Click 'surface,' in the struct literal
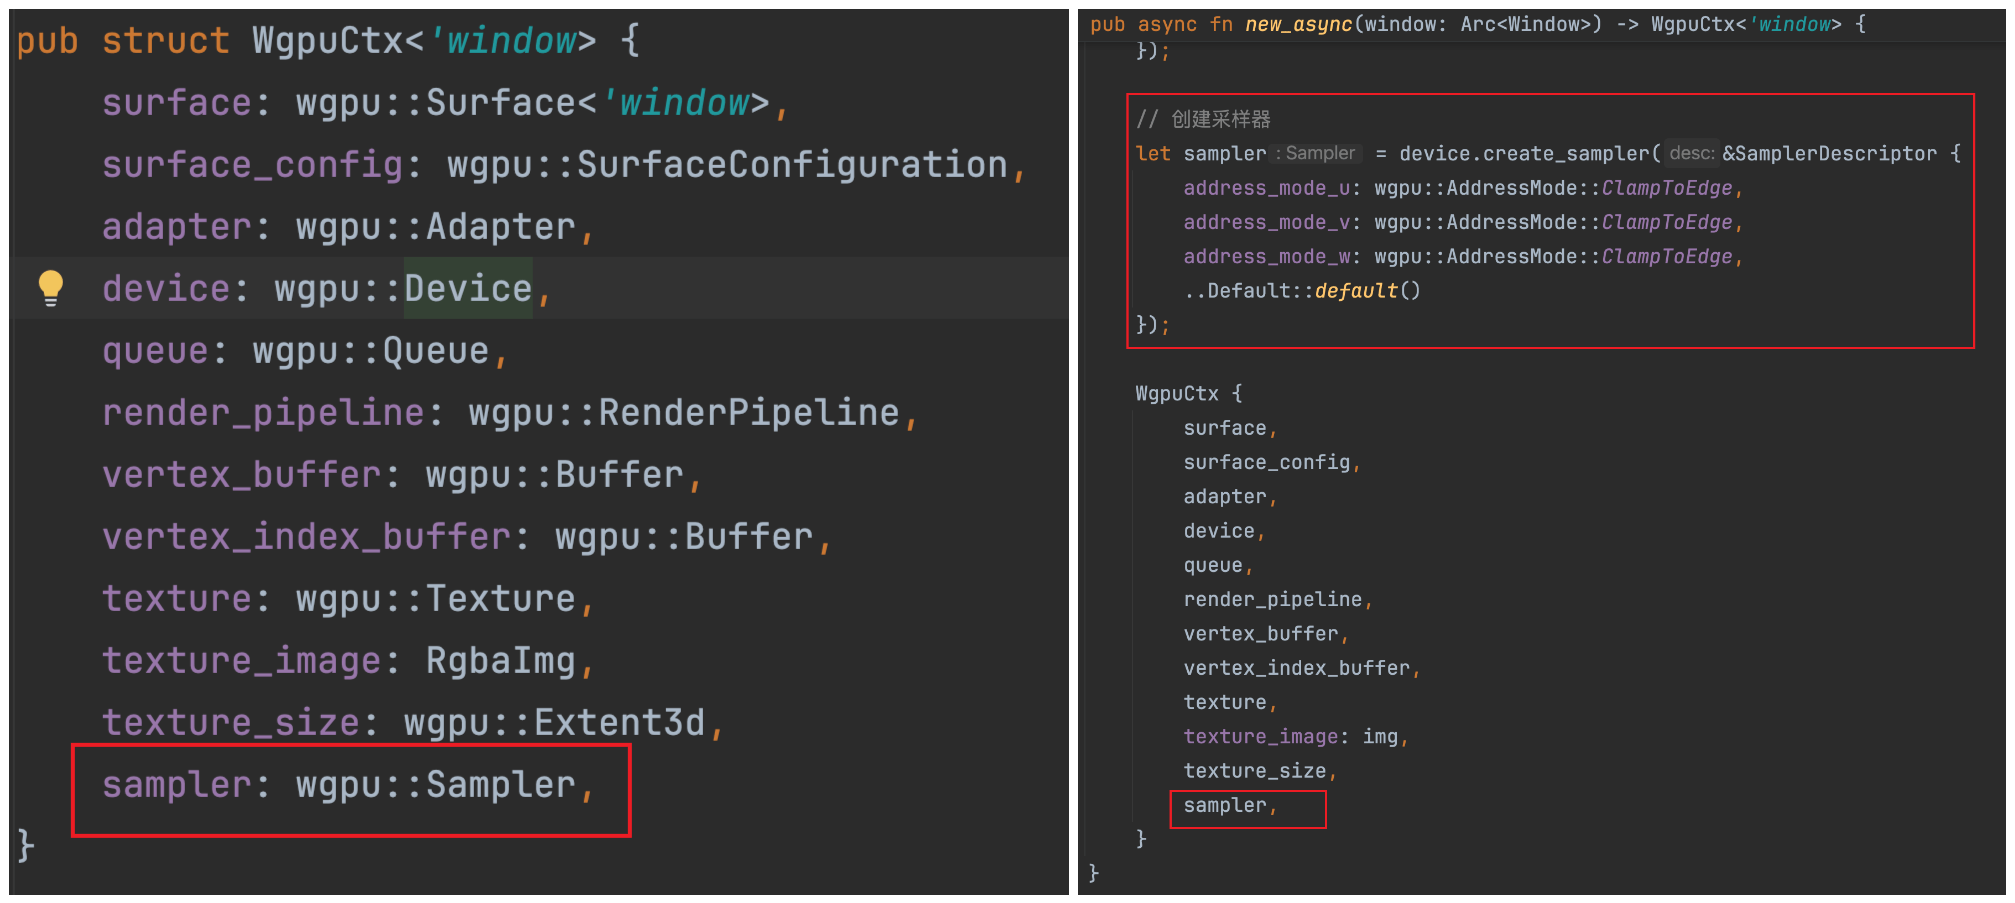Screen dimensions: 2015x903 [1230, 428]
